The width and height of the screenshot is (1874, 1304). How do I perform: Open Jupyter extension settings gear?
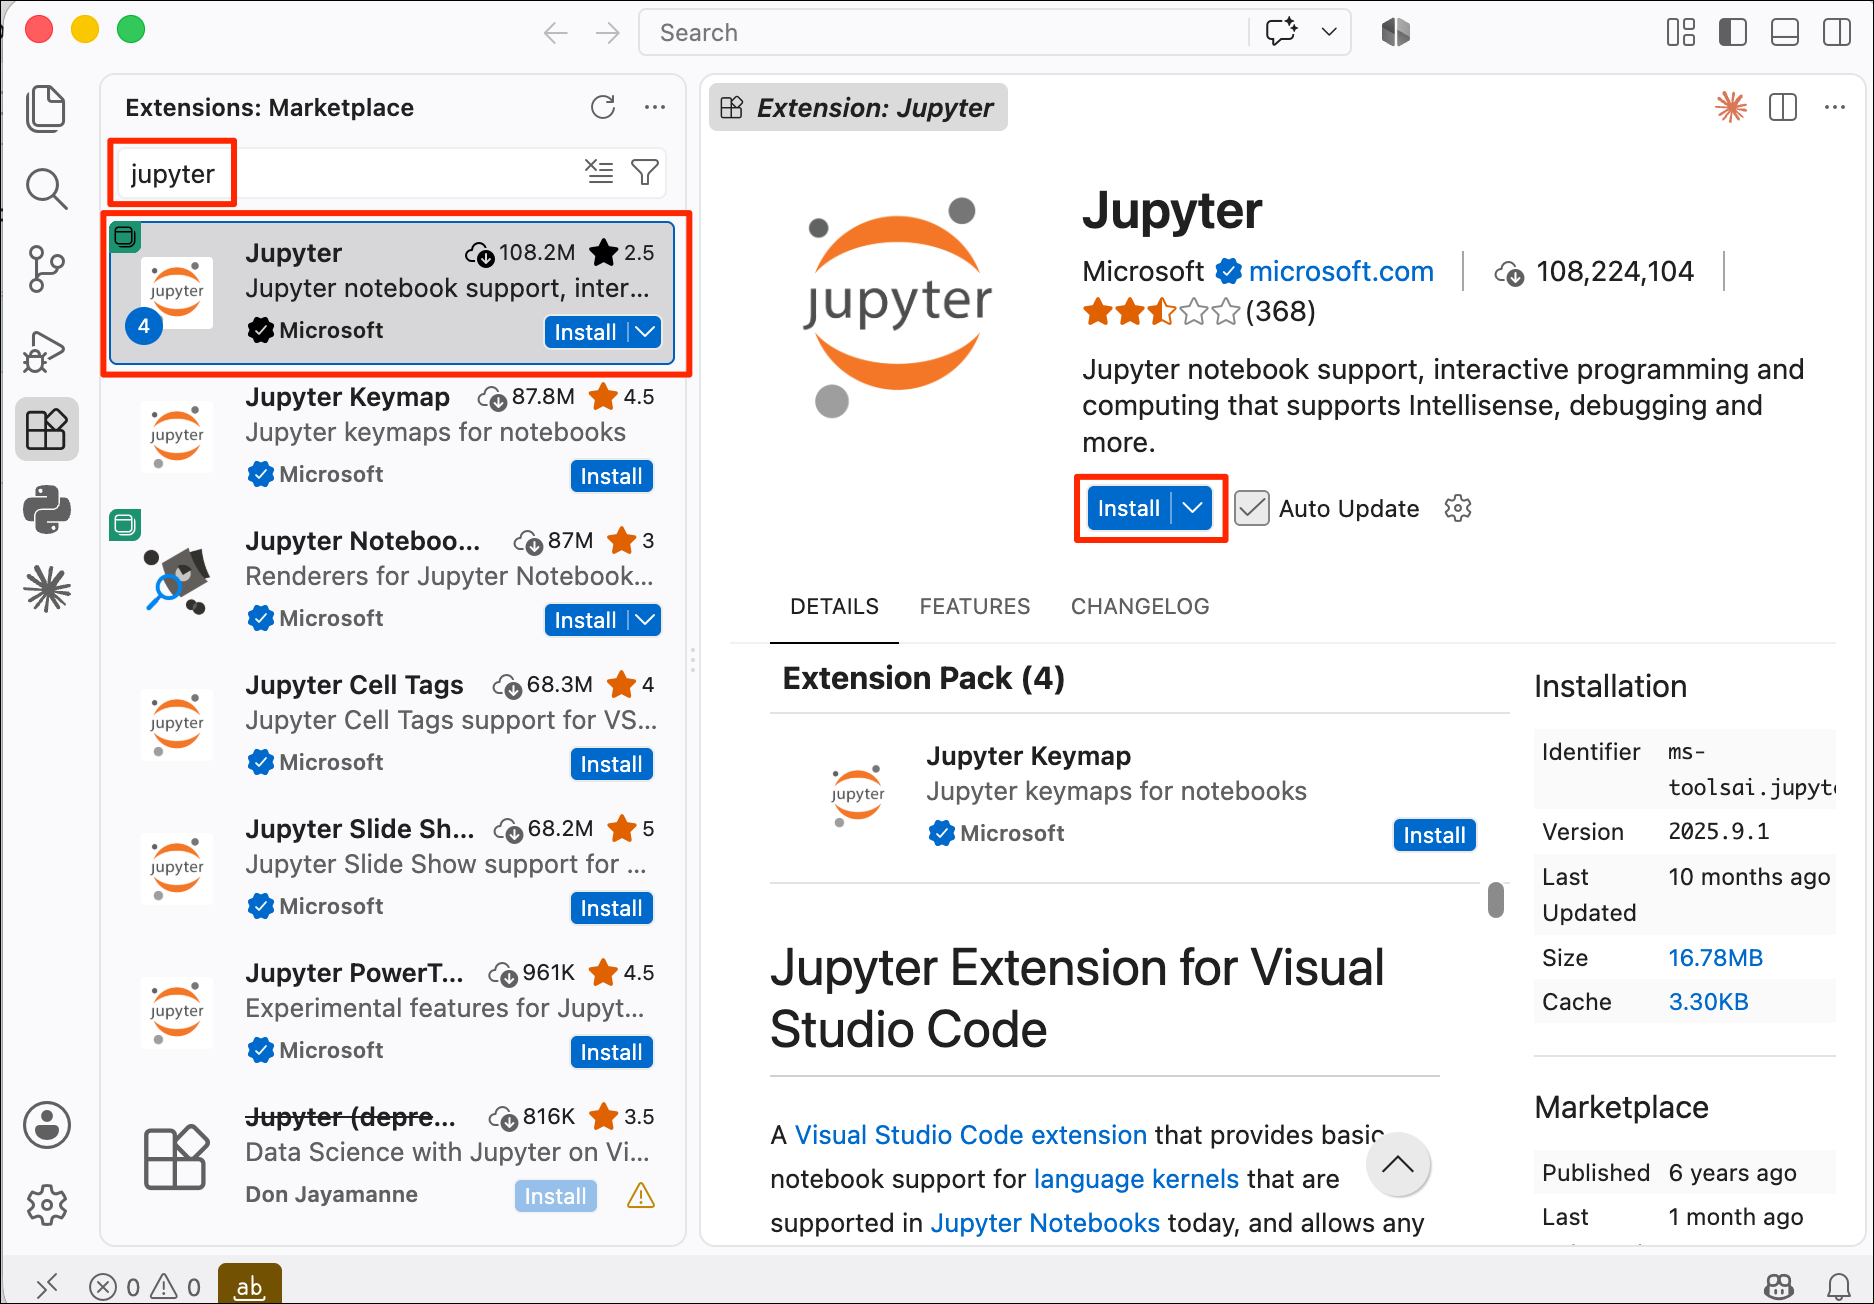click(x=1458, y=508)
